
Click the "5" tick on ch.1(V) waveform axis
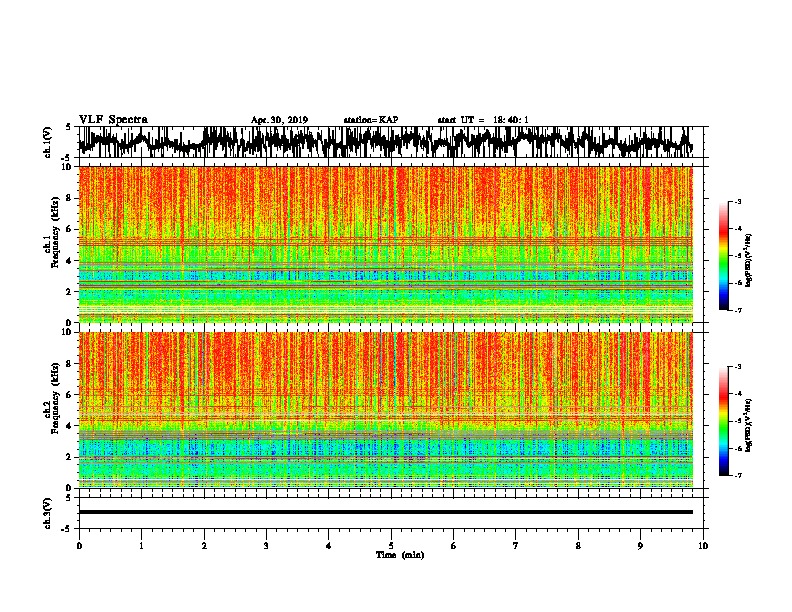(x=69, y=127)
